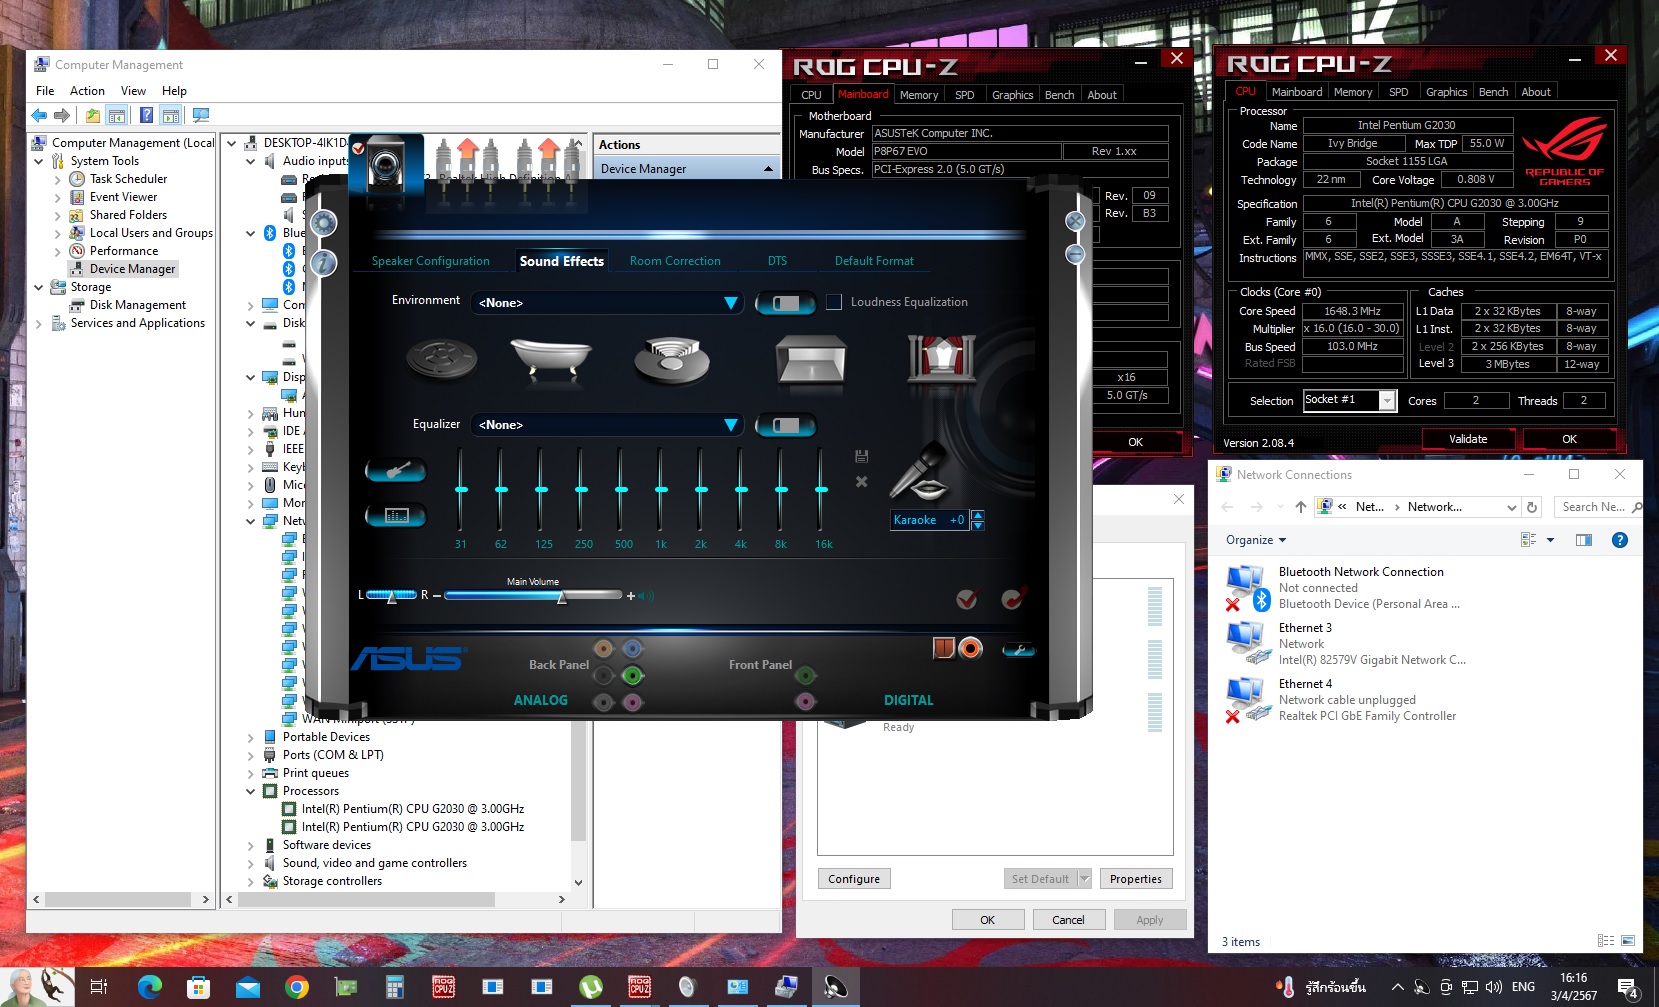The width and height of the screenshot is (1659, 1007).
Task: Open the Default Format tab
Action: [x=874, y=261]
